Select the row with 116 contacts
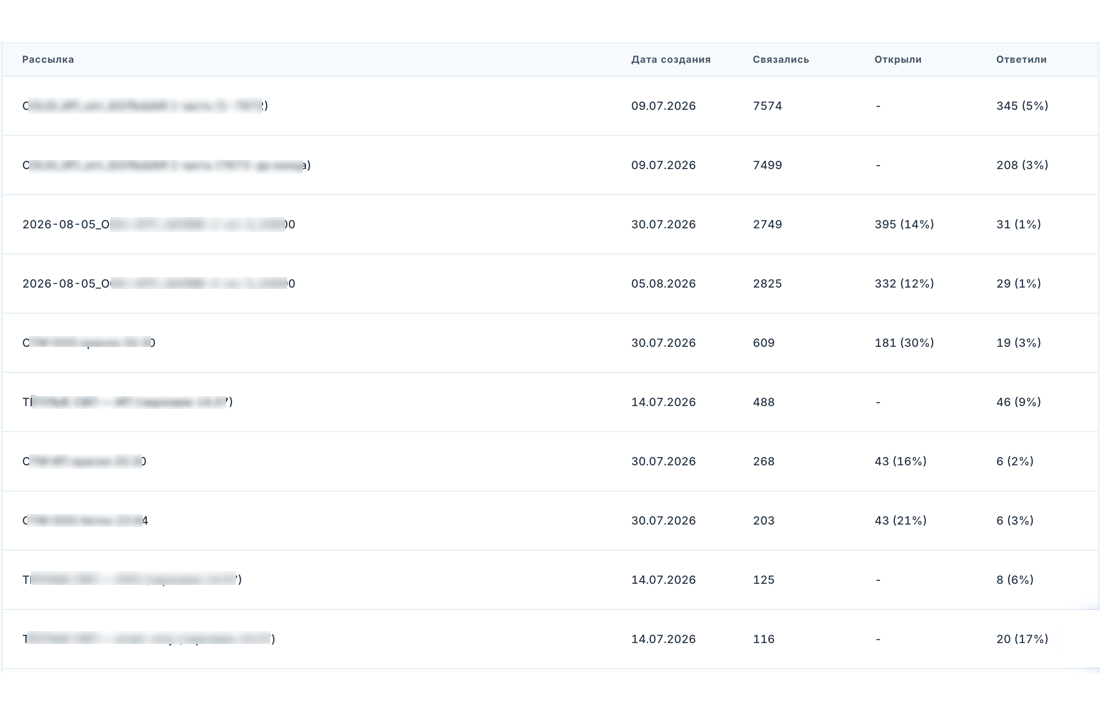This screenshot has width=1100, height=714. 550,639
